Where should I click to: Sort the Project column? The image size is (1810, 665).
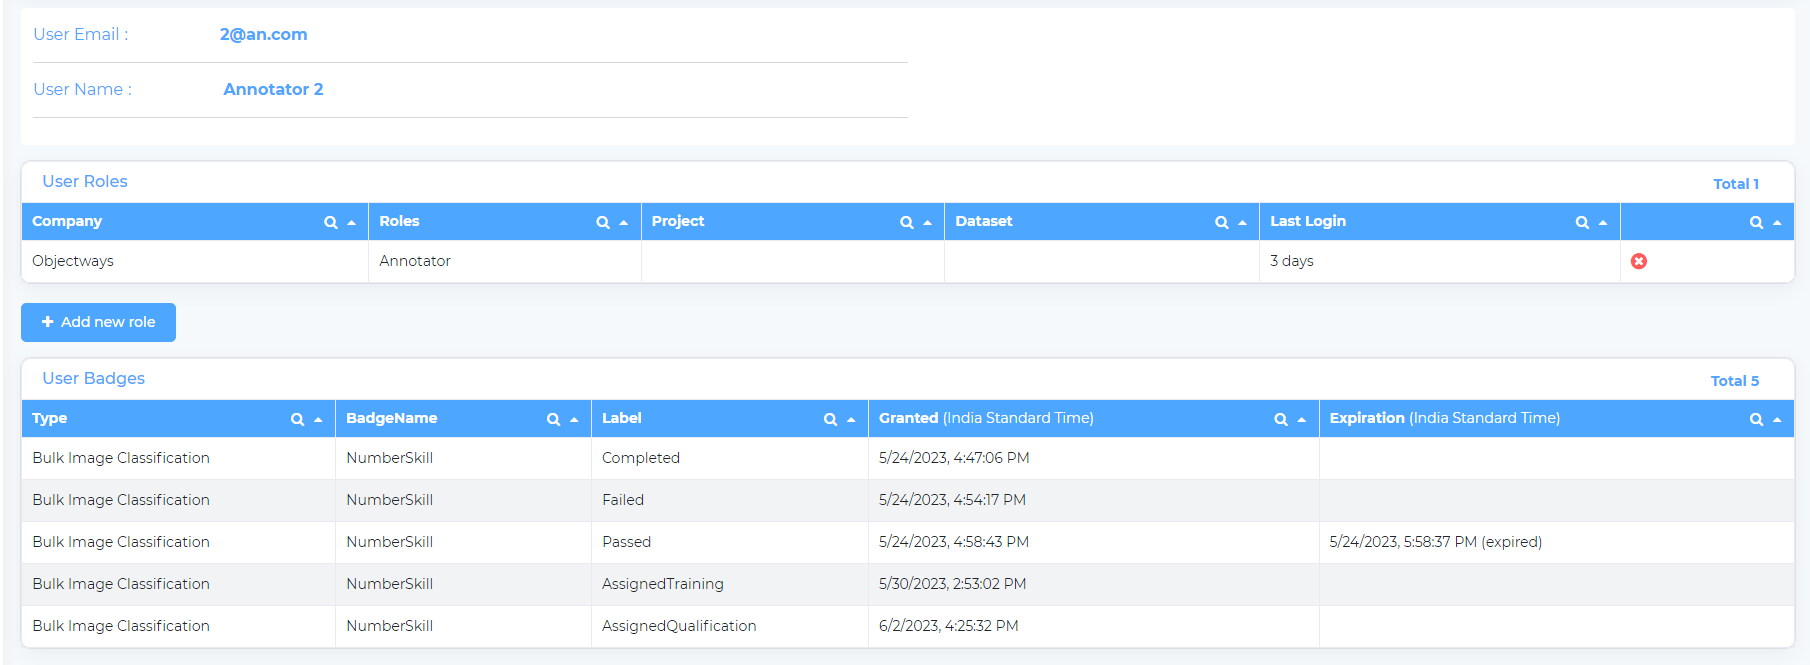pos(927,222)
